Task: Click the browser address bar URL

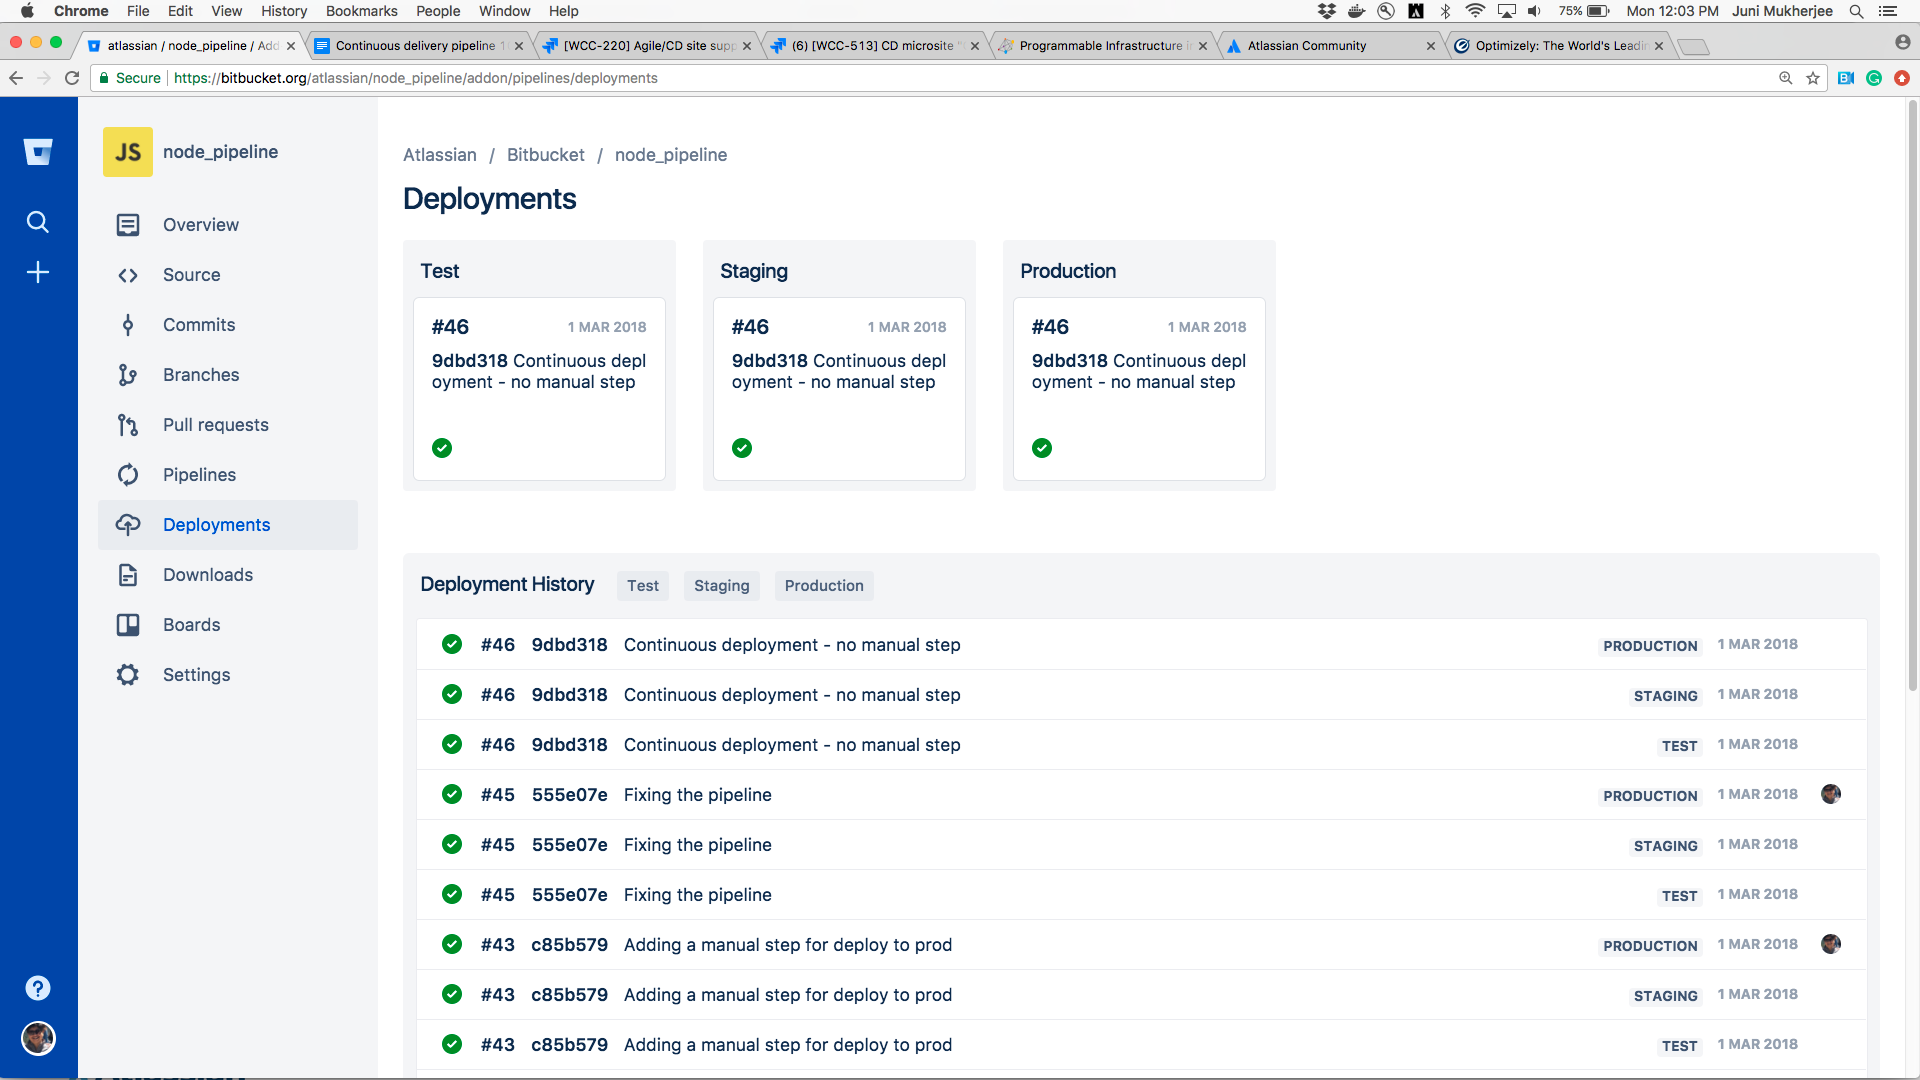Action: coord(415,78)
